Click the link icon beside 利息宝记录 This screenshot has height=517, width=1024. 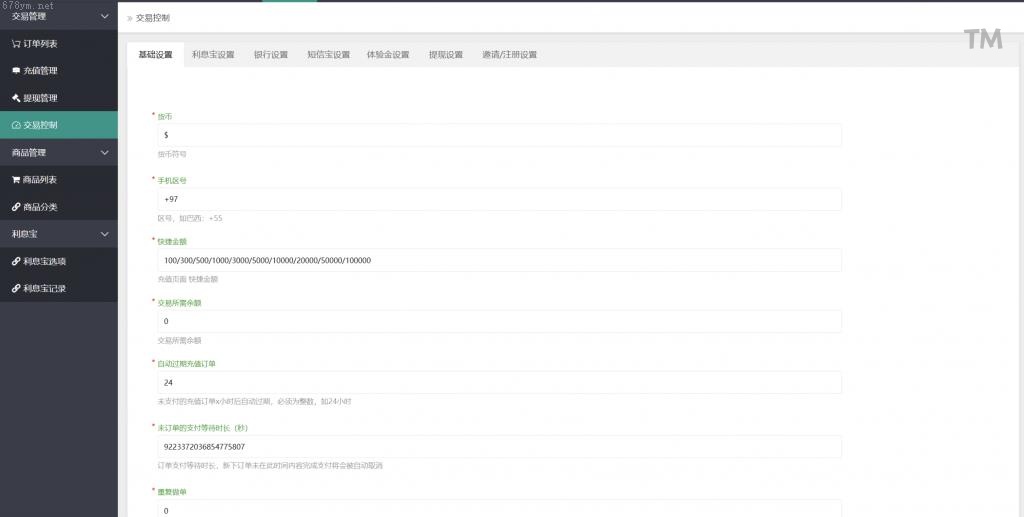point(16,288)
